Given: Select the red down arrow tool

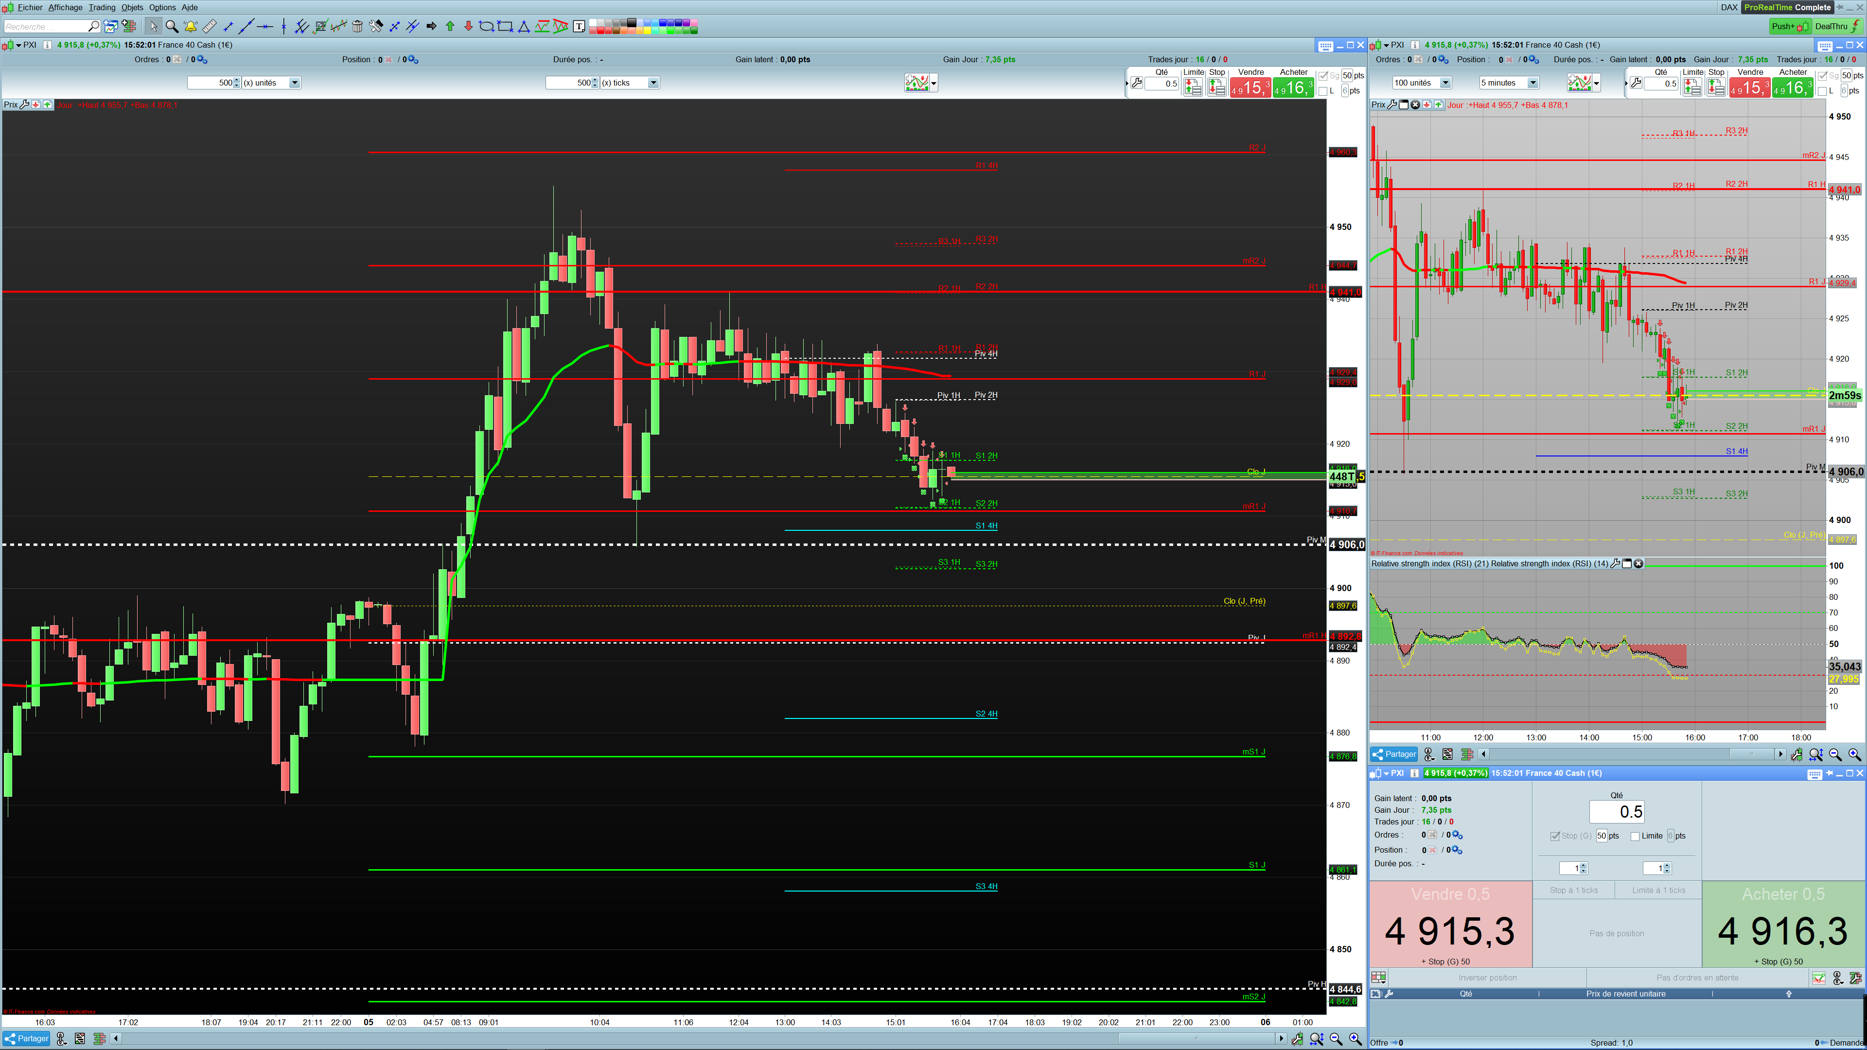Looking at the screenshot, I should 468,26.
